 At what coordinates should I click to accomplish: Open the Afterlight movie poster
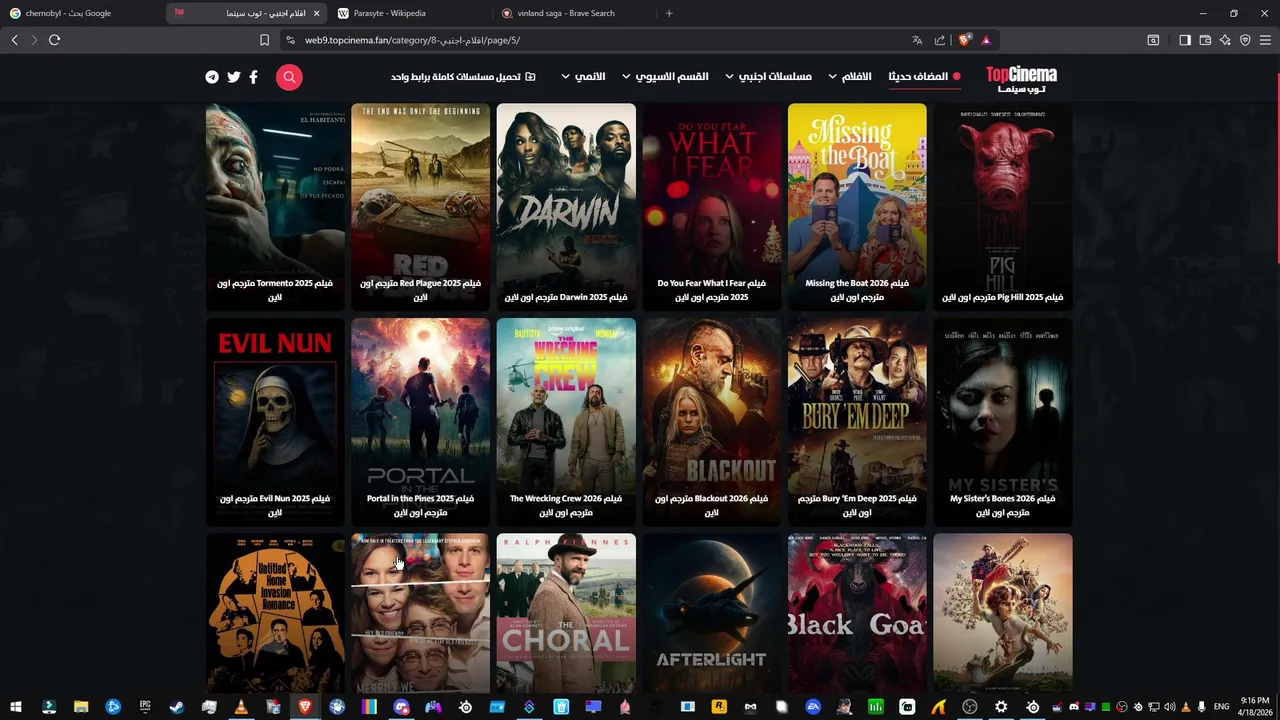pyautogui.click(x=712, y=613)
